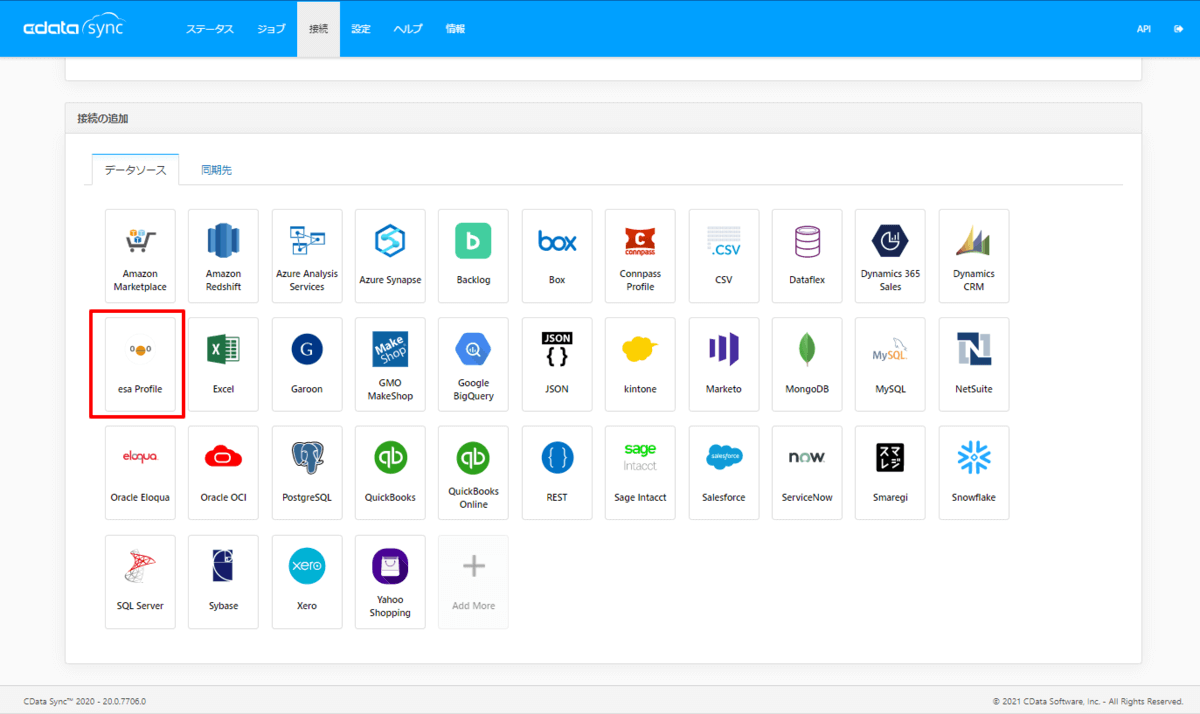Select the QuickBooks Online connector
The width and height of the screenshot is (1200, 714).
(x=473, y=473)
